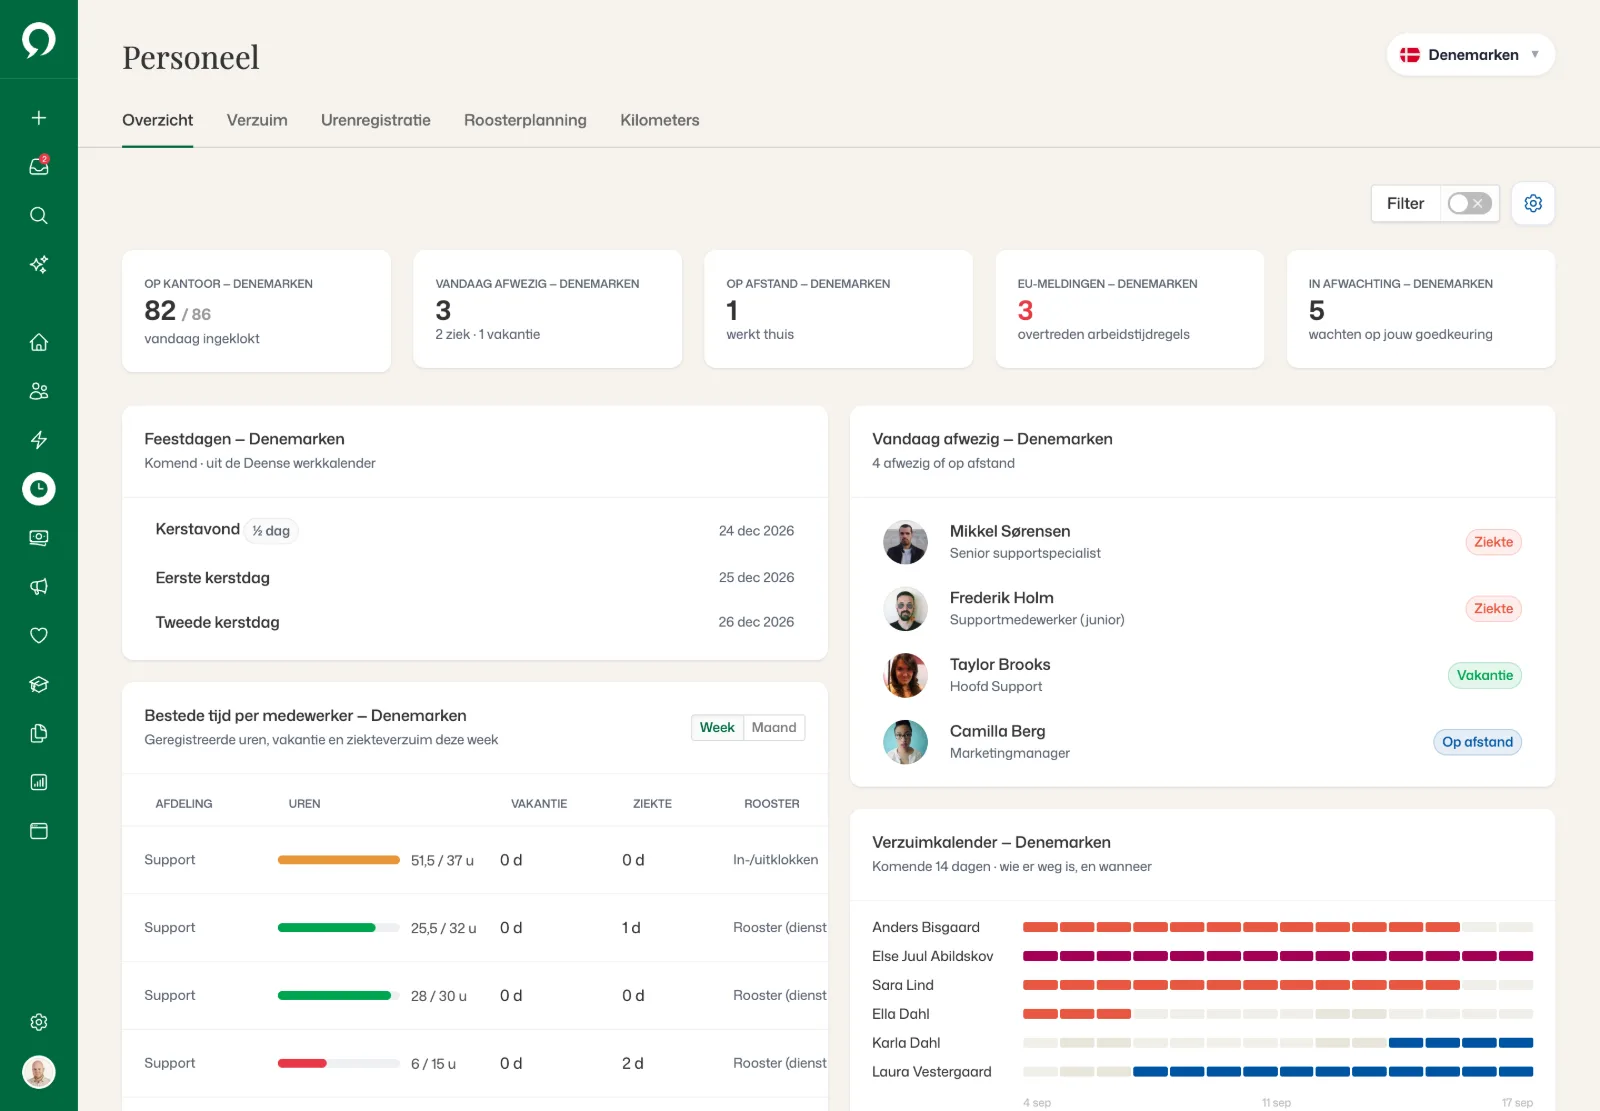Click the lightning bolt sidebar icon
The image size is (1600, 1111).
click(39, 440)
